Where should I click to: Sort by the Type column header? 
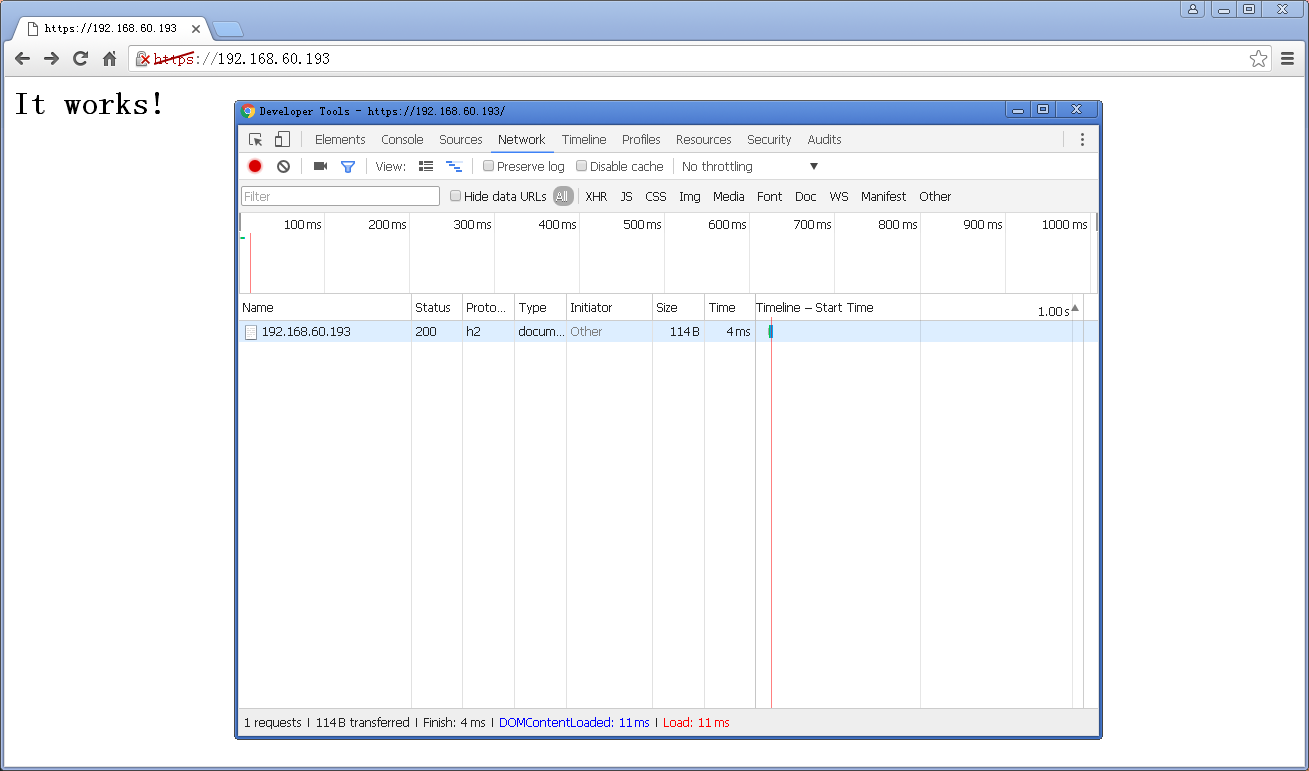[x=541, y=308]
